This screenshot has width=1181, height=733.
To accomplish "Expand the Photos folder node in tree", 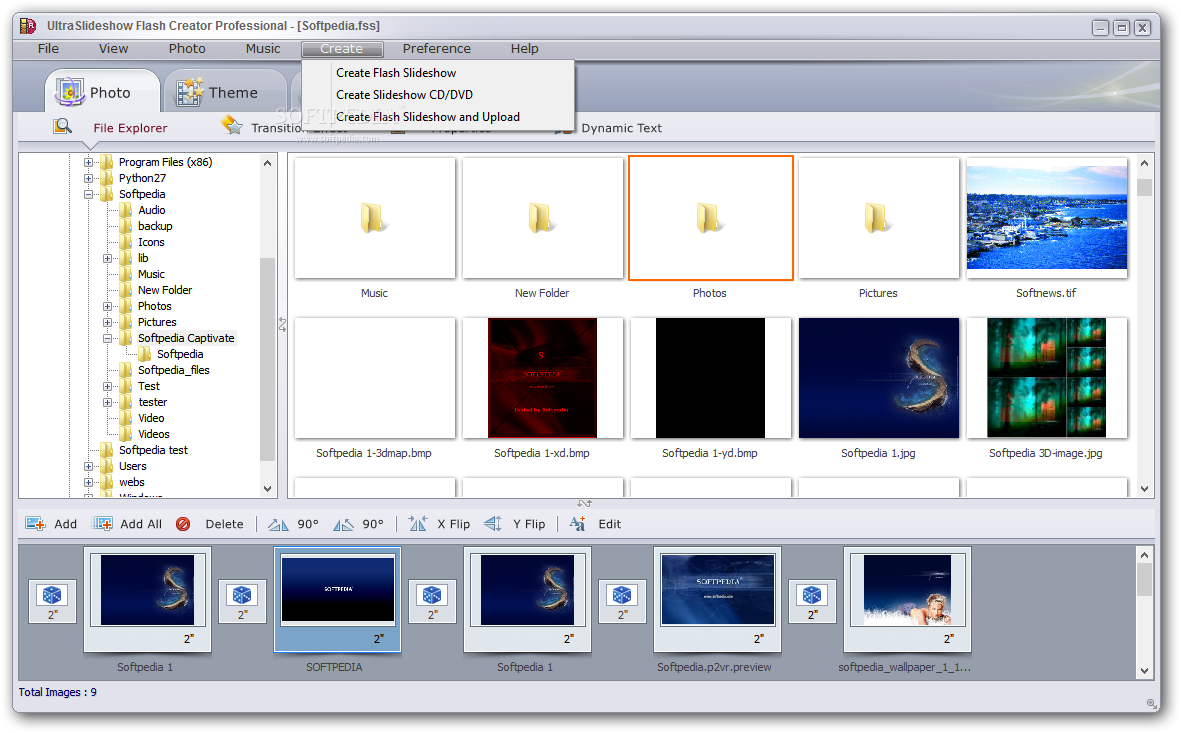I will point(108,307).
